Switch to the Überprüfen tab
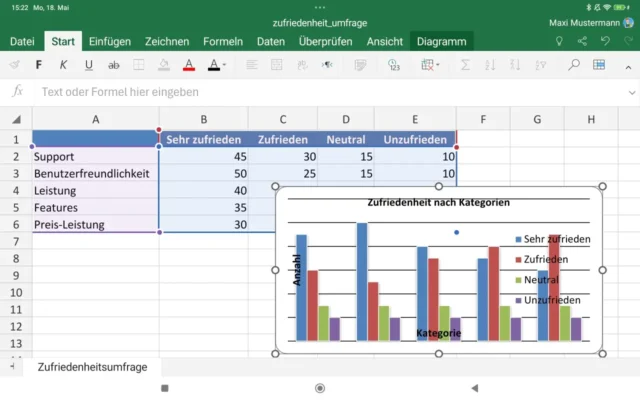 (x=325, y=42)
